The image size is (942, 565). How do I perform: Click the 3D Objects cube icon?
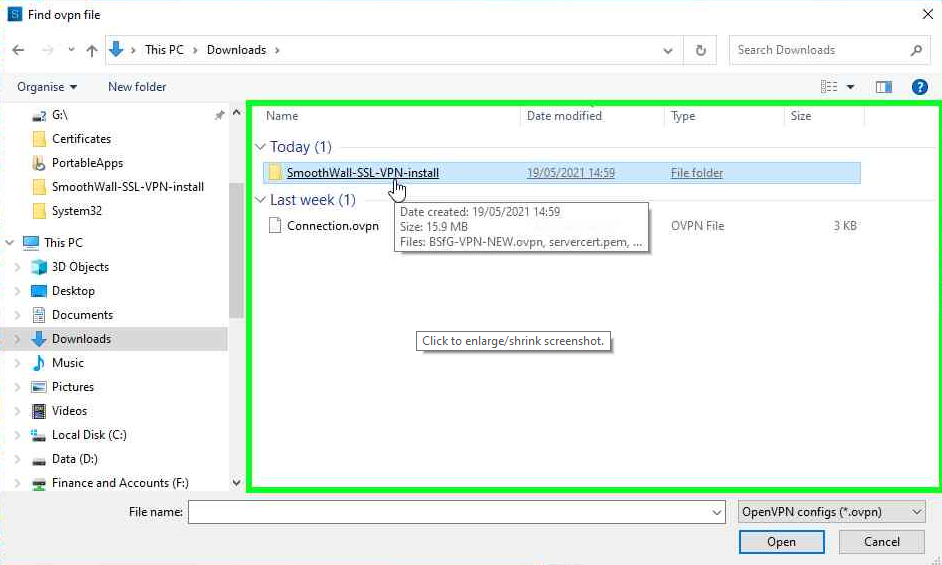click(39, 267)
